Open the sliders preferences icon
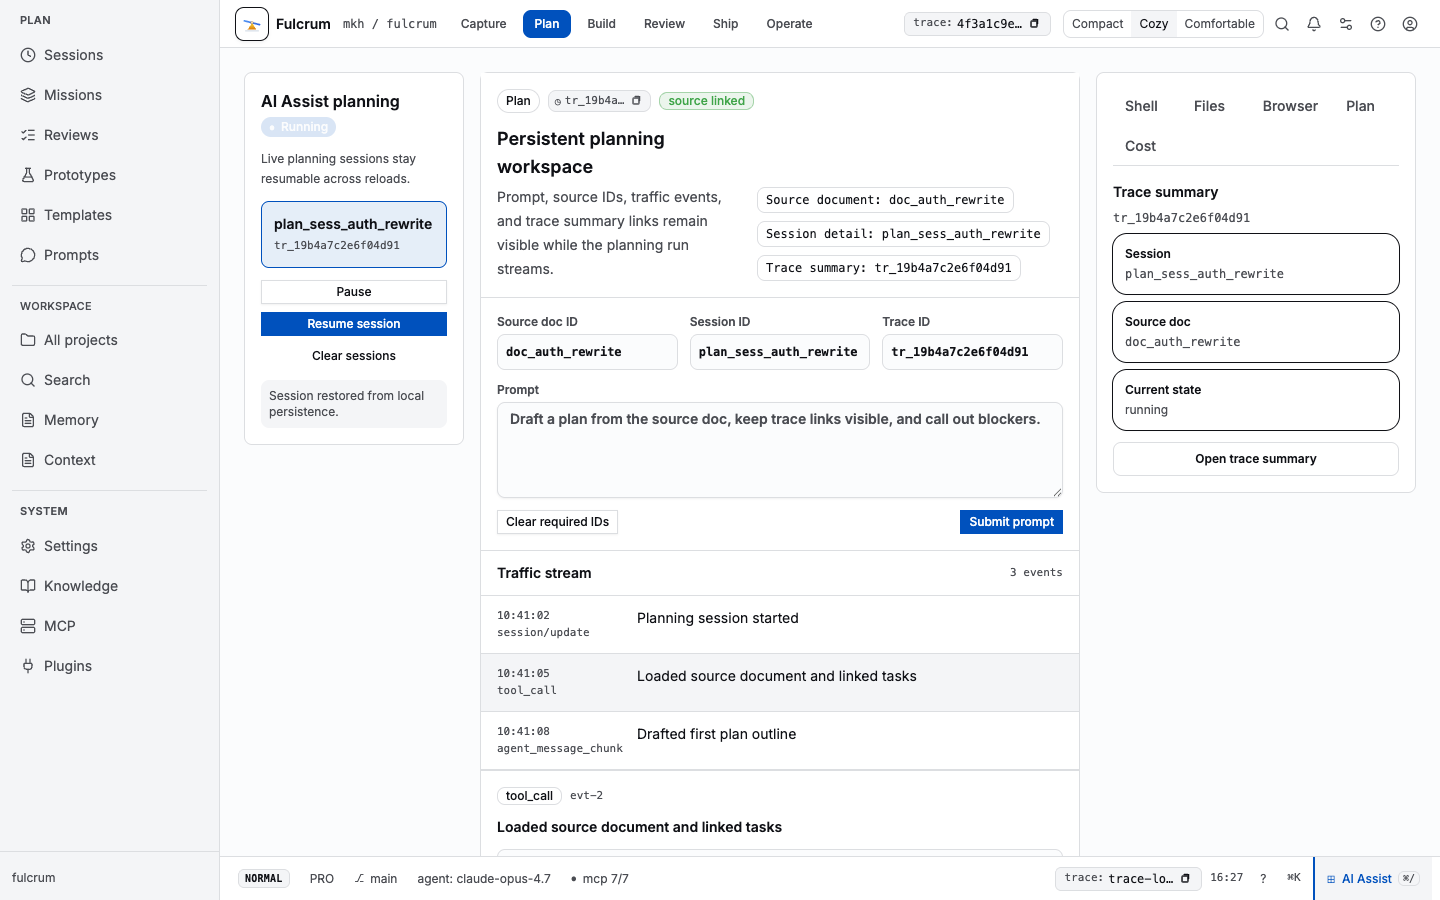Viewport: 1440px width, 900px height. pyautogui.click(x=1346, y=24)
